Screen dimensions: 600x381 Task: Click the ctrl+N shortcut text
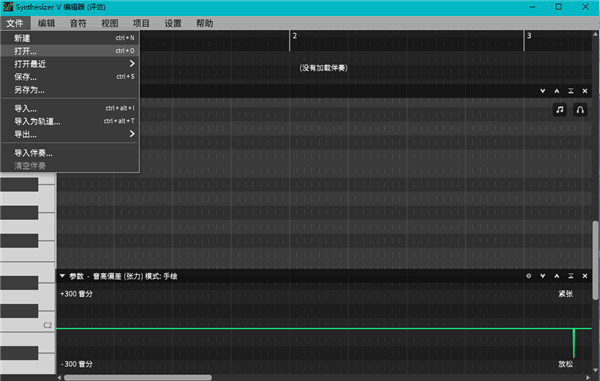(x=125, y=38)
